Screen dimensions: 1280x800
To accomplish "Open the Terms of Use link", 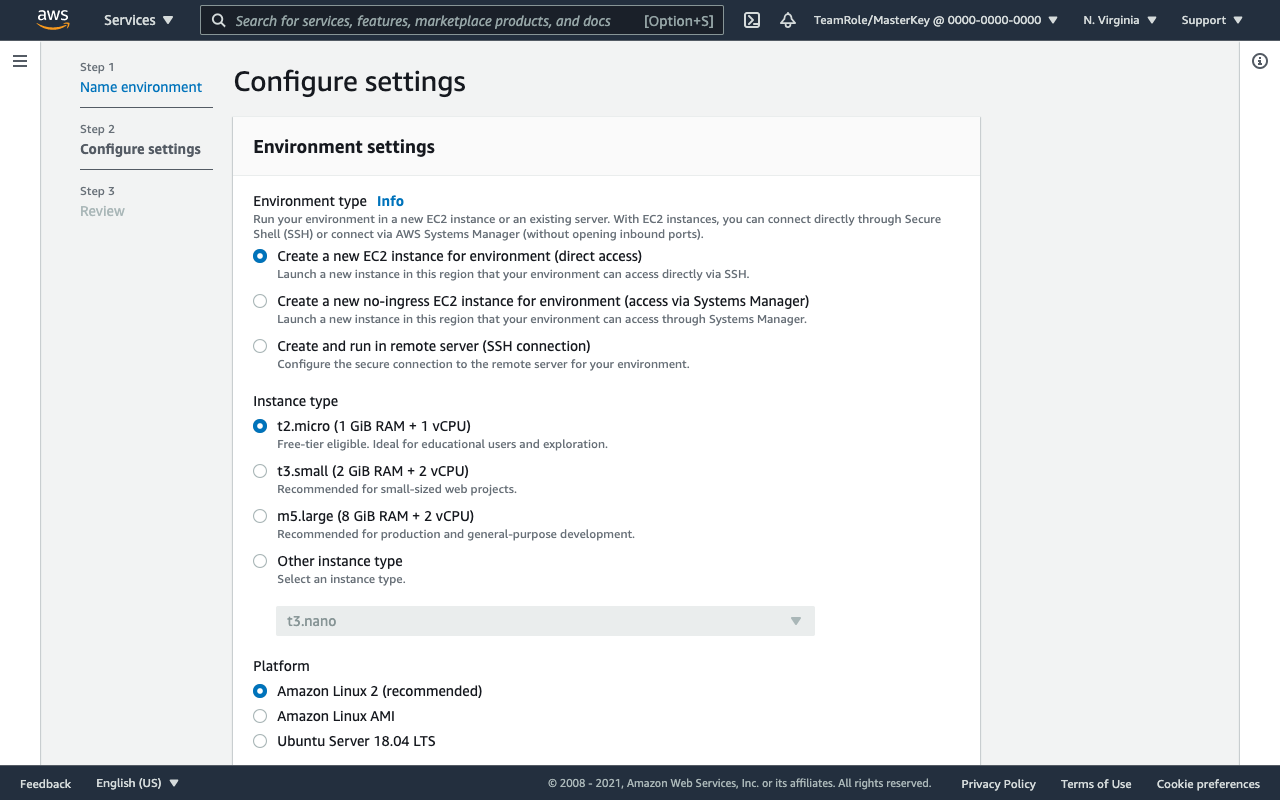I will tap(1096, 784).
